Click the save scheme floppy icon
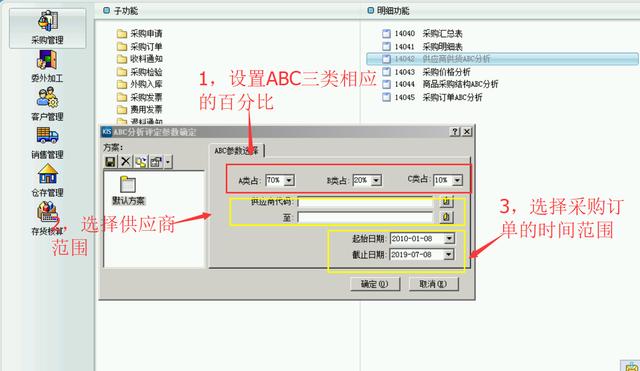 coord(110,162)
